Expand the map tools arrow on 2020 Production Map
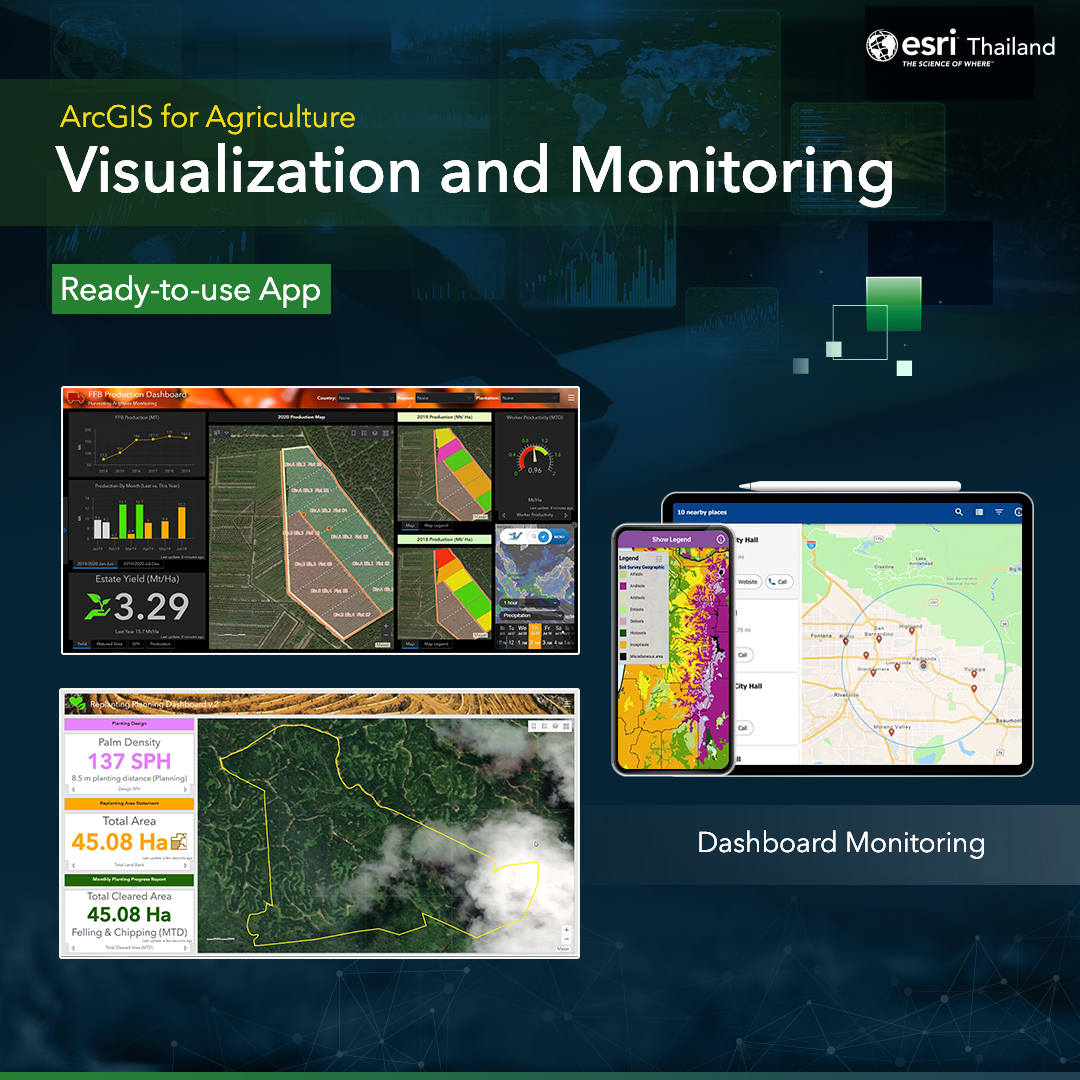The height and width of the screenshot is (1080, 1080). click(227, 433)
